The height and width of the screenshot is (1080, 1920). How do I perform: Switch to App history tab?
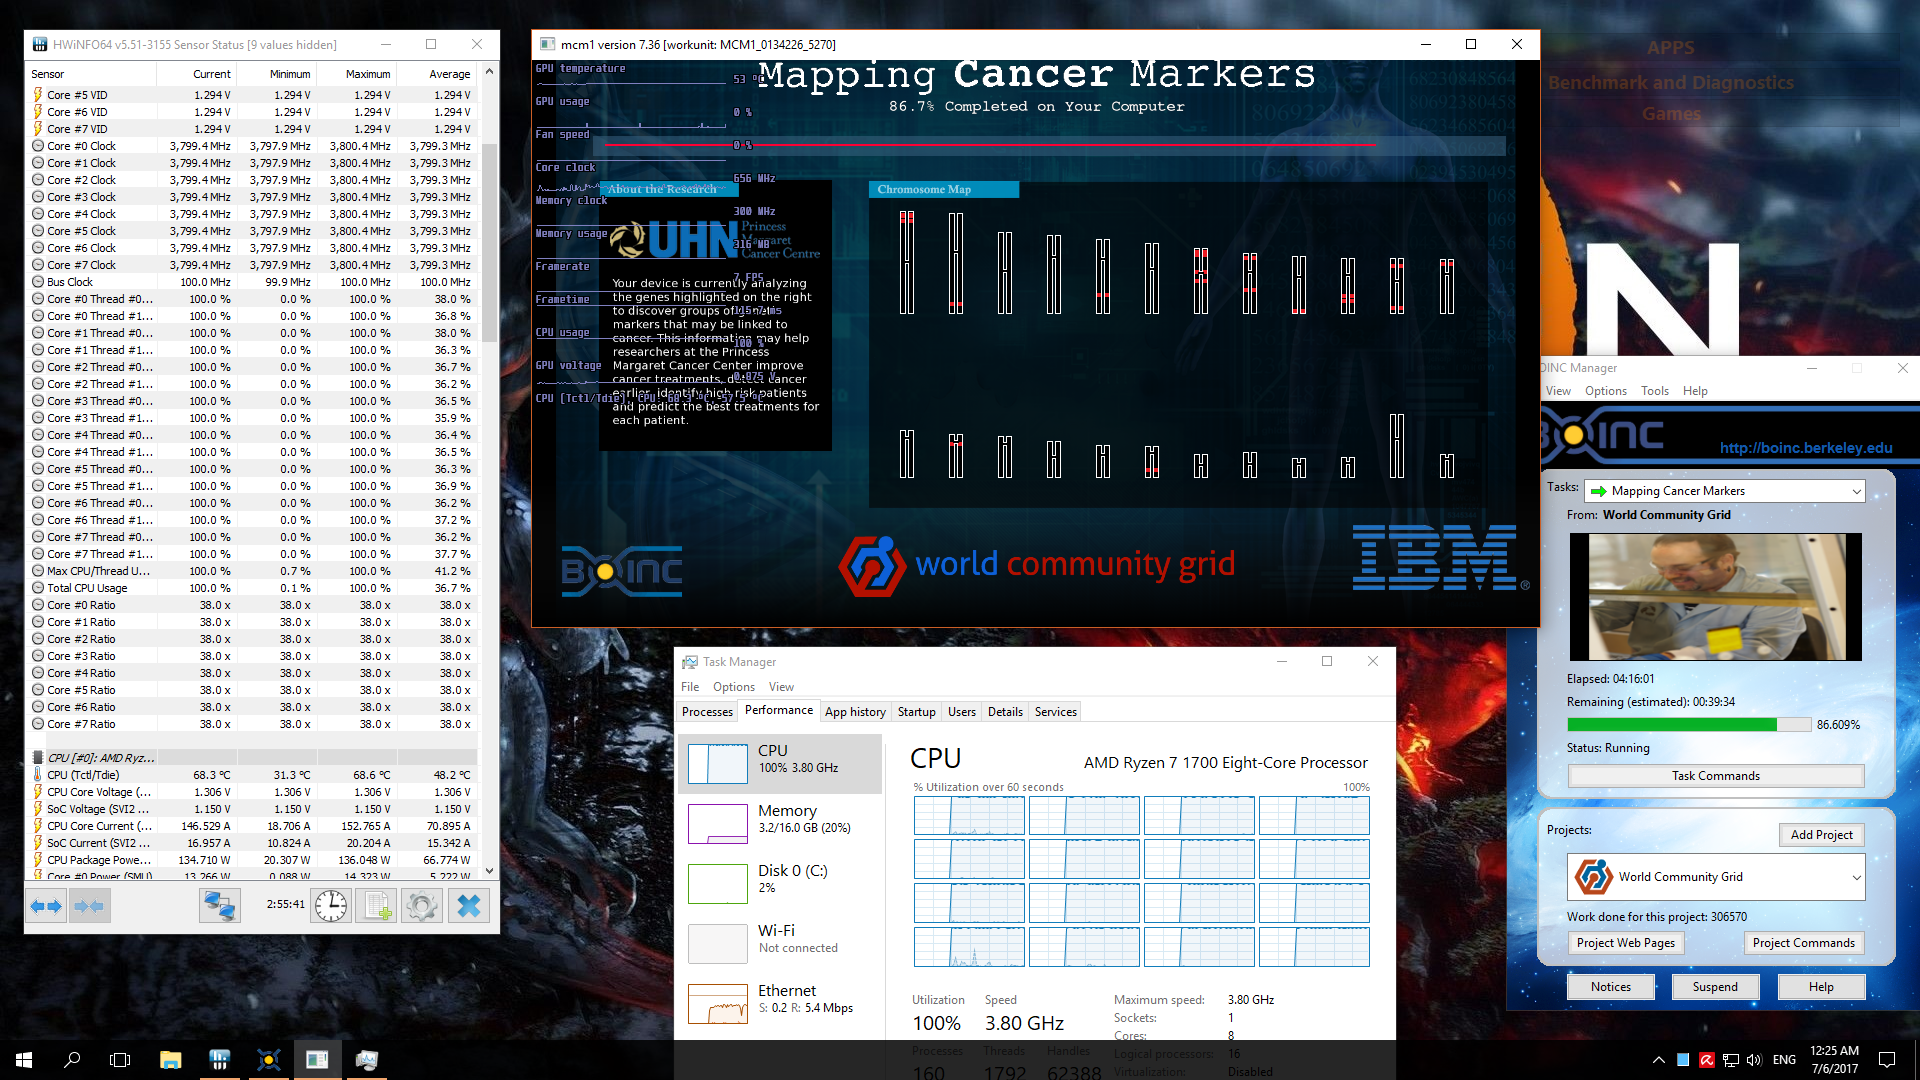click(x=855, y=712)
